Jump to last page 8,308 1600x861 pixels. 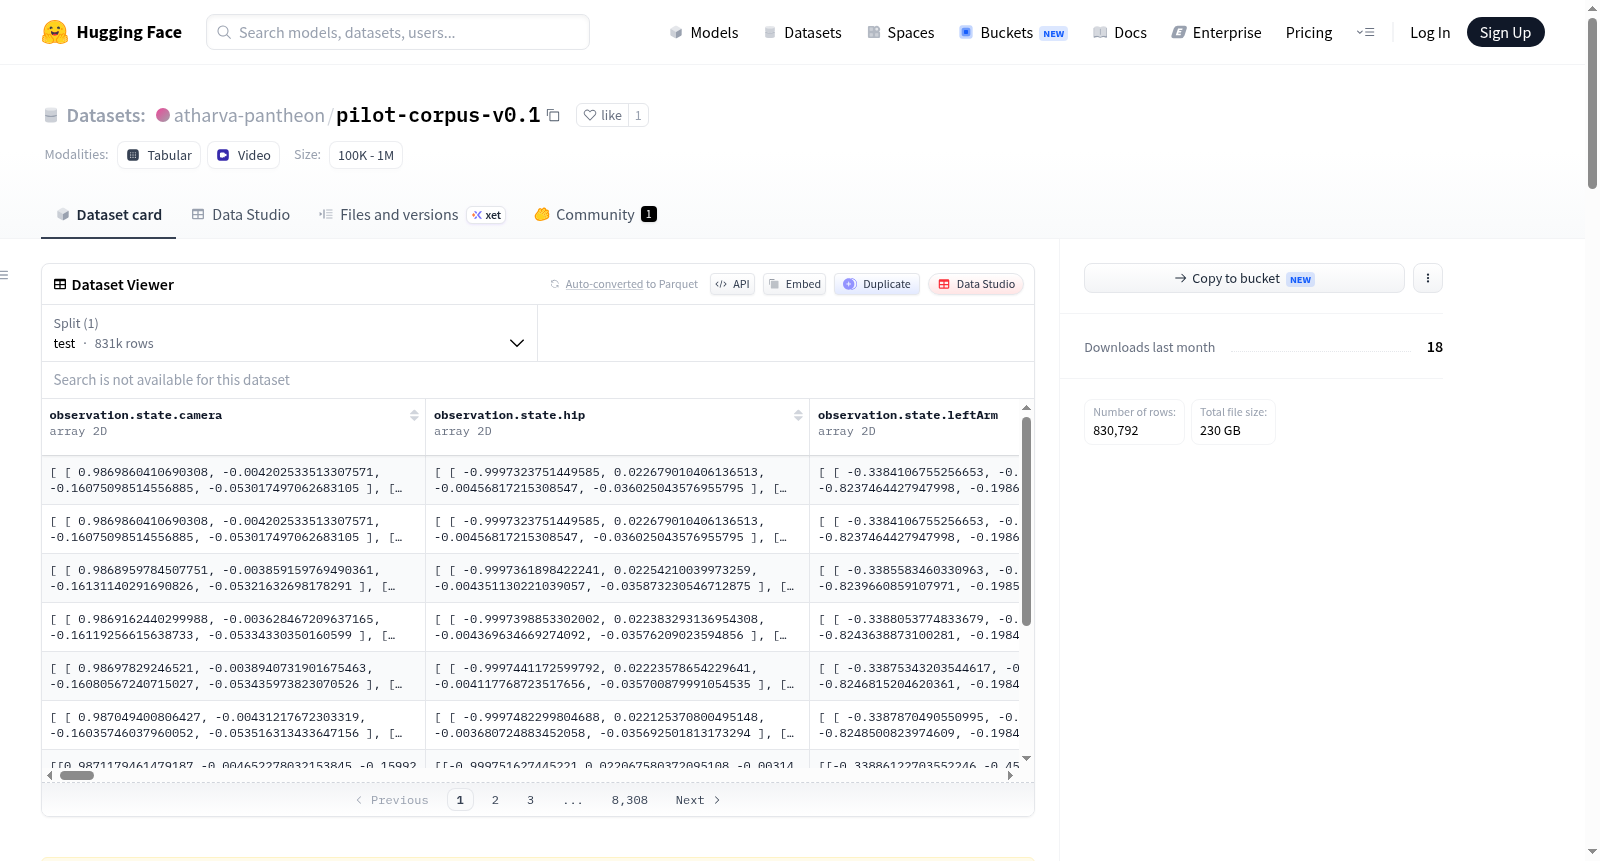click(x=630, y=800)
